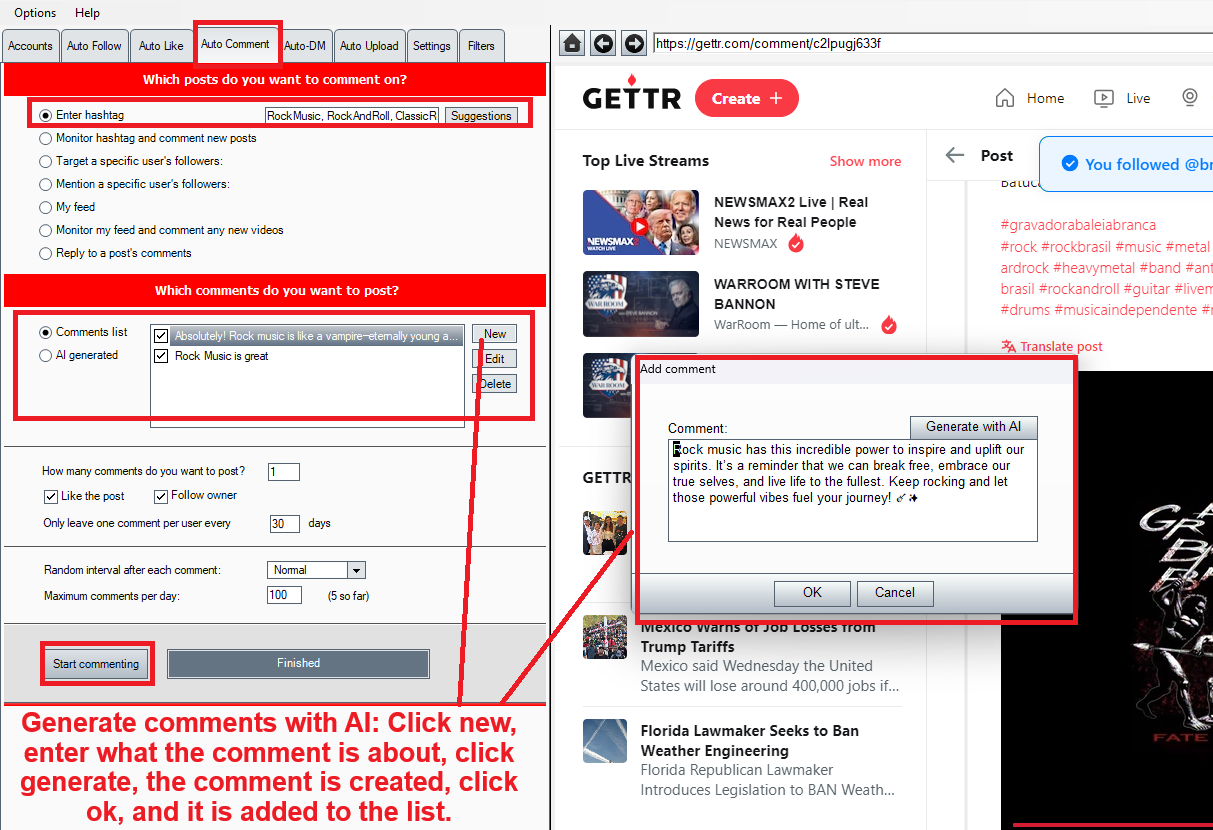This screenshot has width=1213, height=830.
Task: Click the Comment text area in dialog
Action: click(853, 490)
